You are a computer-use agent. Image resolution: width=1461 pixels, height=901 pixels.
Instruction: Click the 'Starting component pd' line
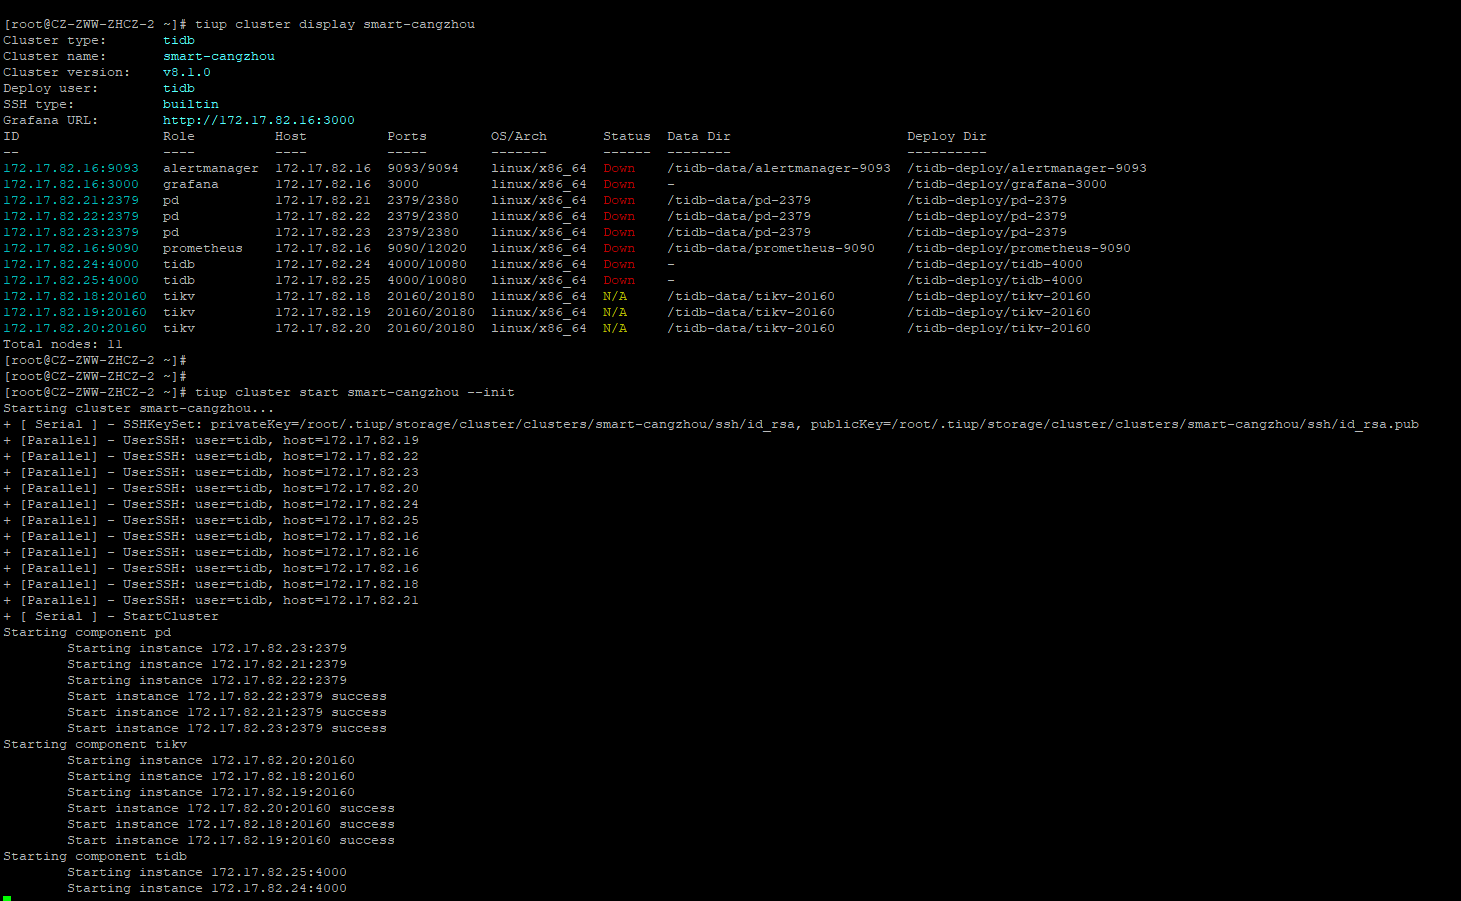point(87,632)
